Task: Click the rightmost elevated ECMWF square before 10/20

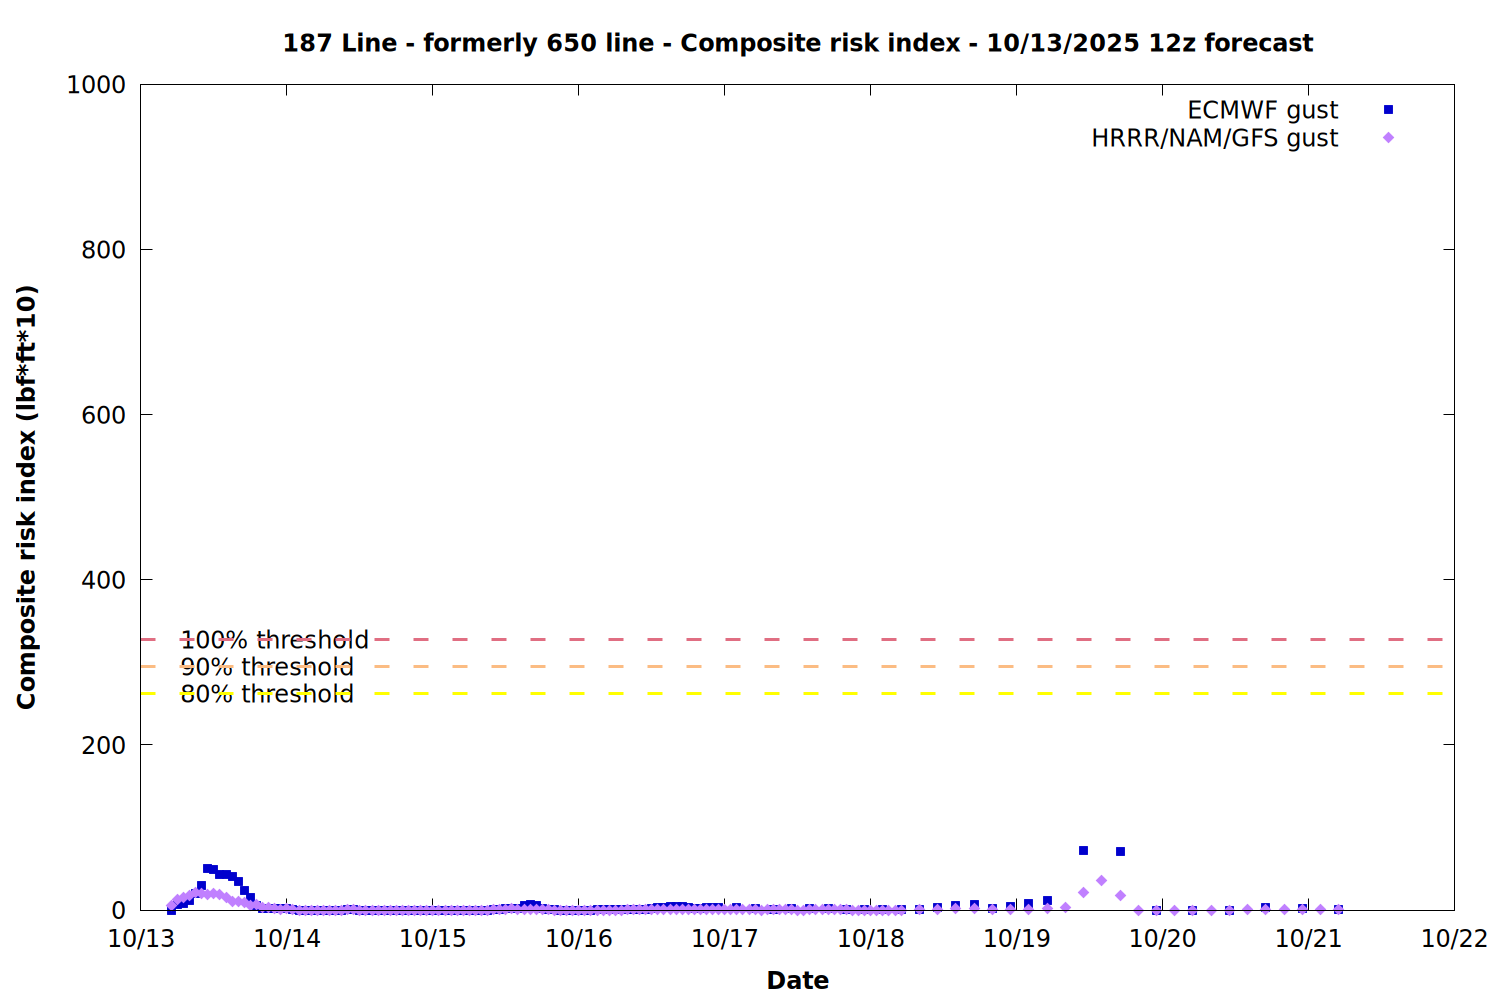Action: click(1120, 852)
